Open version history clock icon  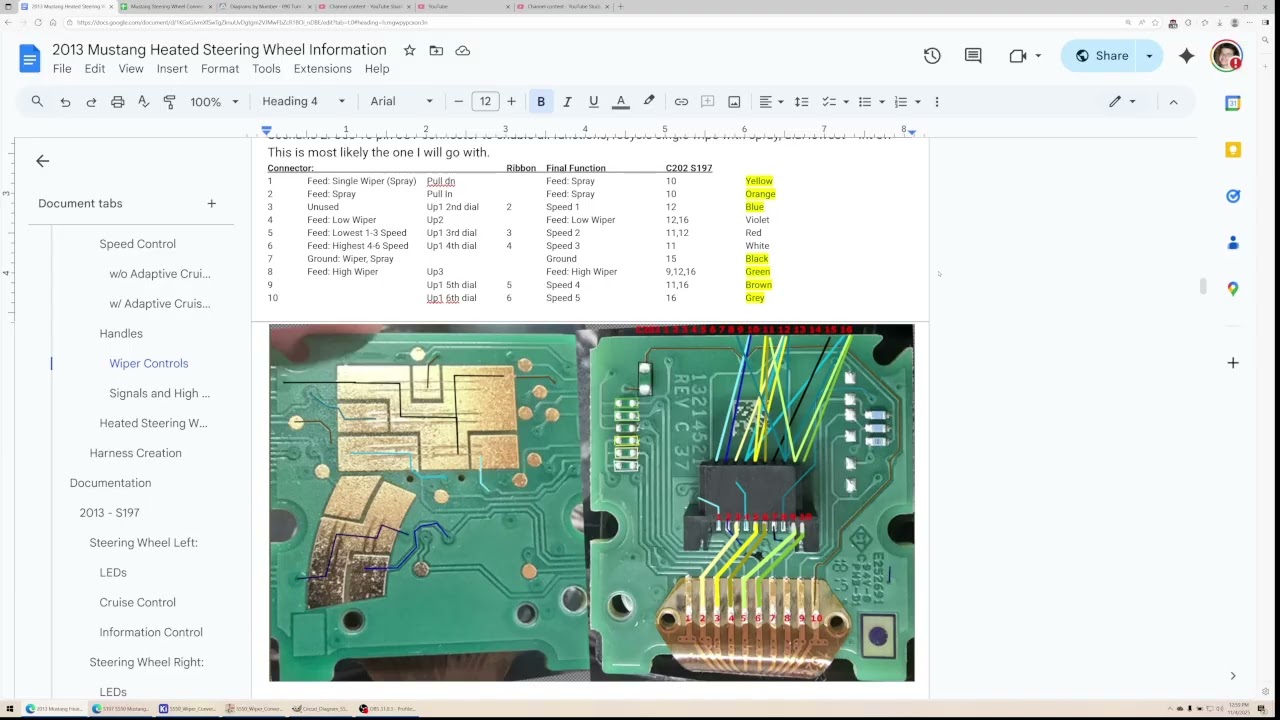tap(932, 56)
